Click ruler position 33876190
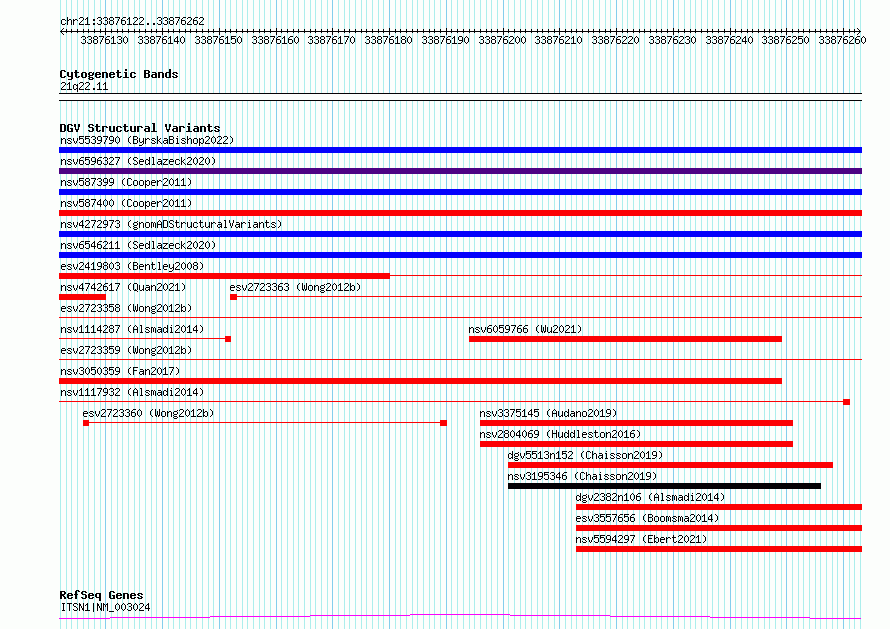 pos(445,40)
